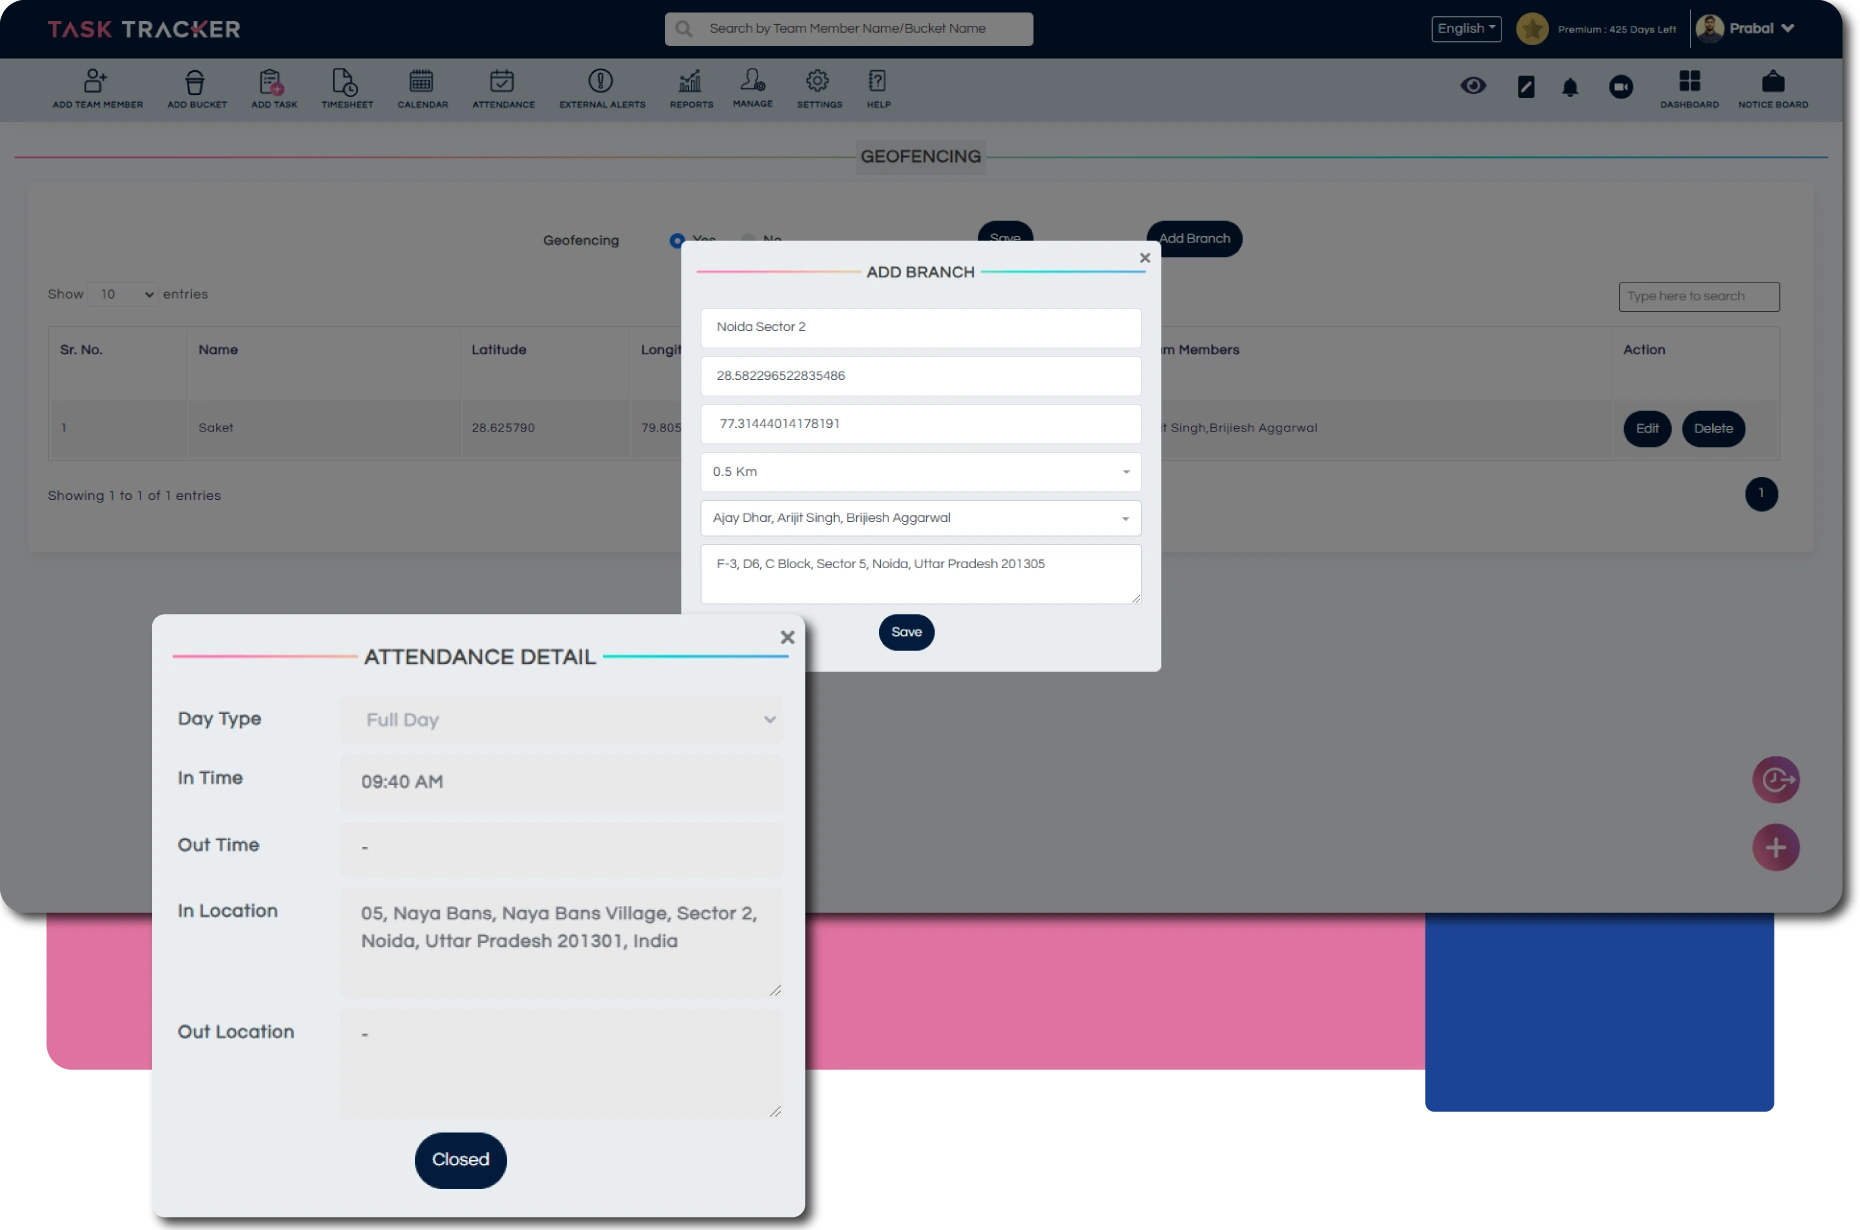
Task: Open the team members selection dropdown
Action: tap(921, 518)
